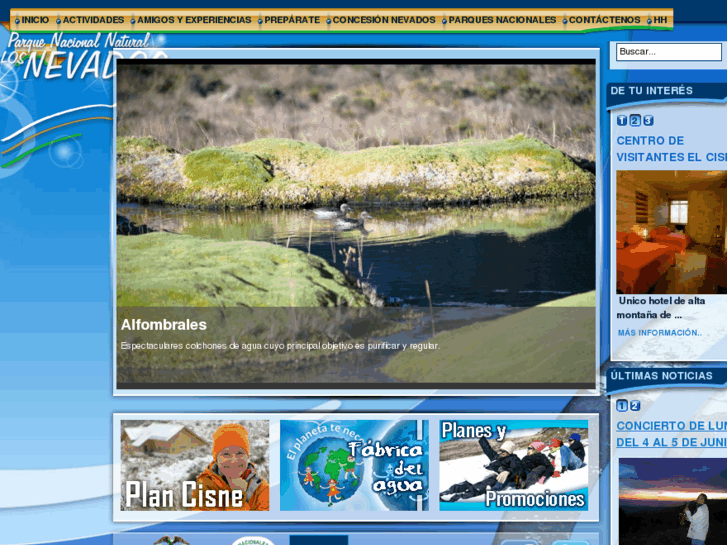Open the INICIO menu item
The height and width of the screenshot is (545, 727).
point(35,20)
